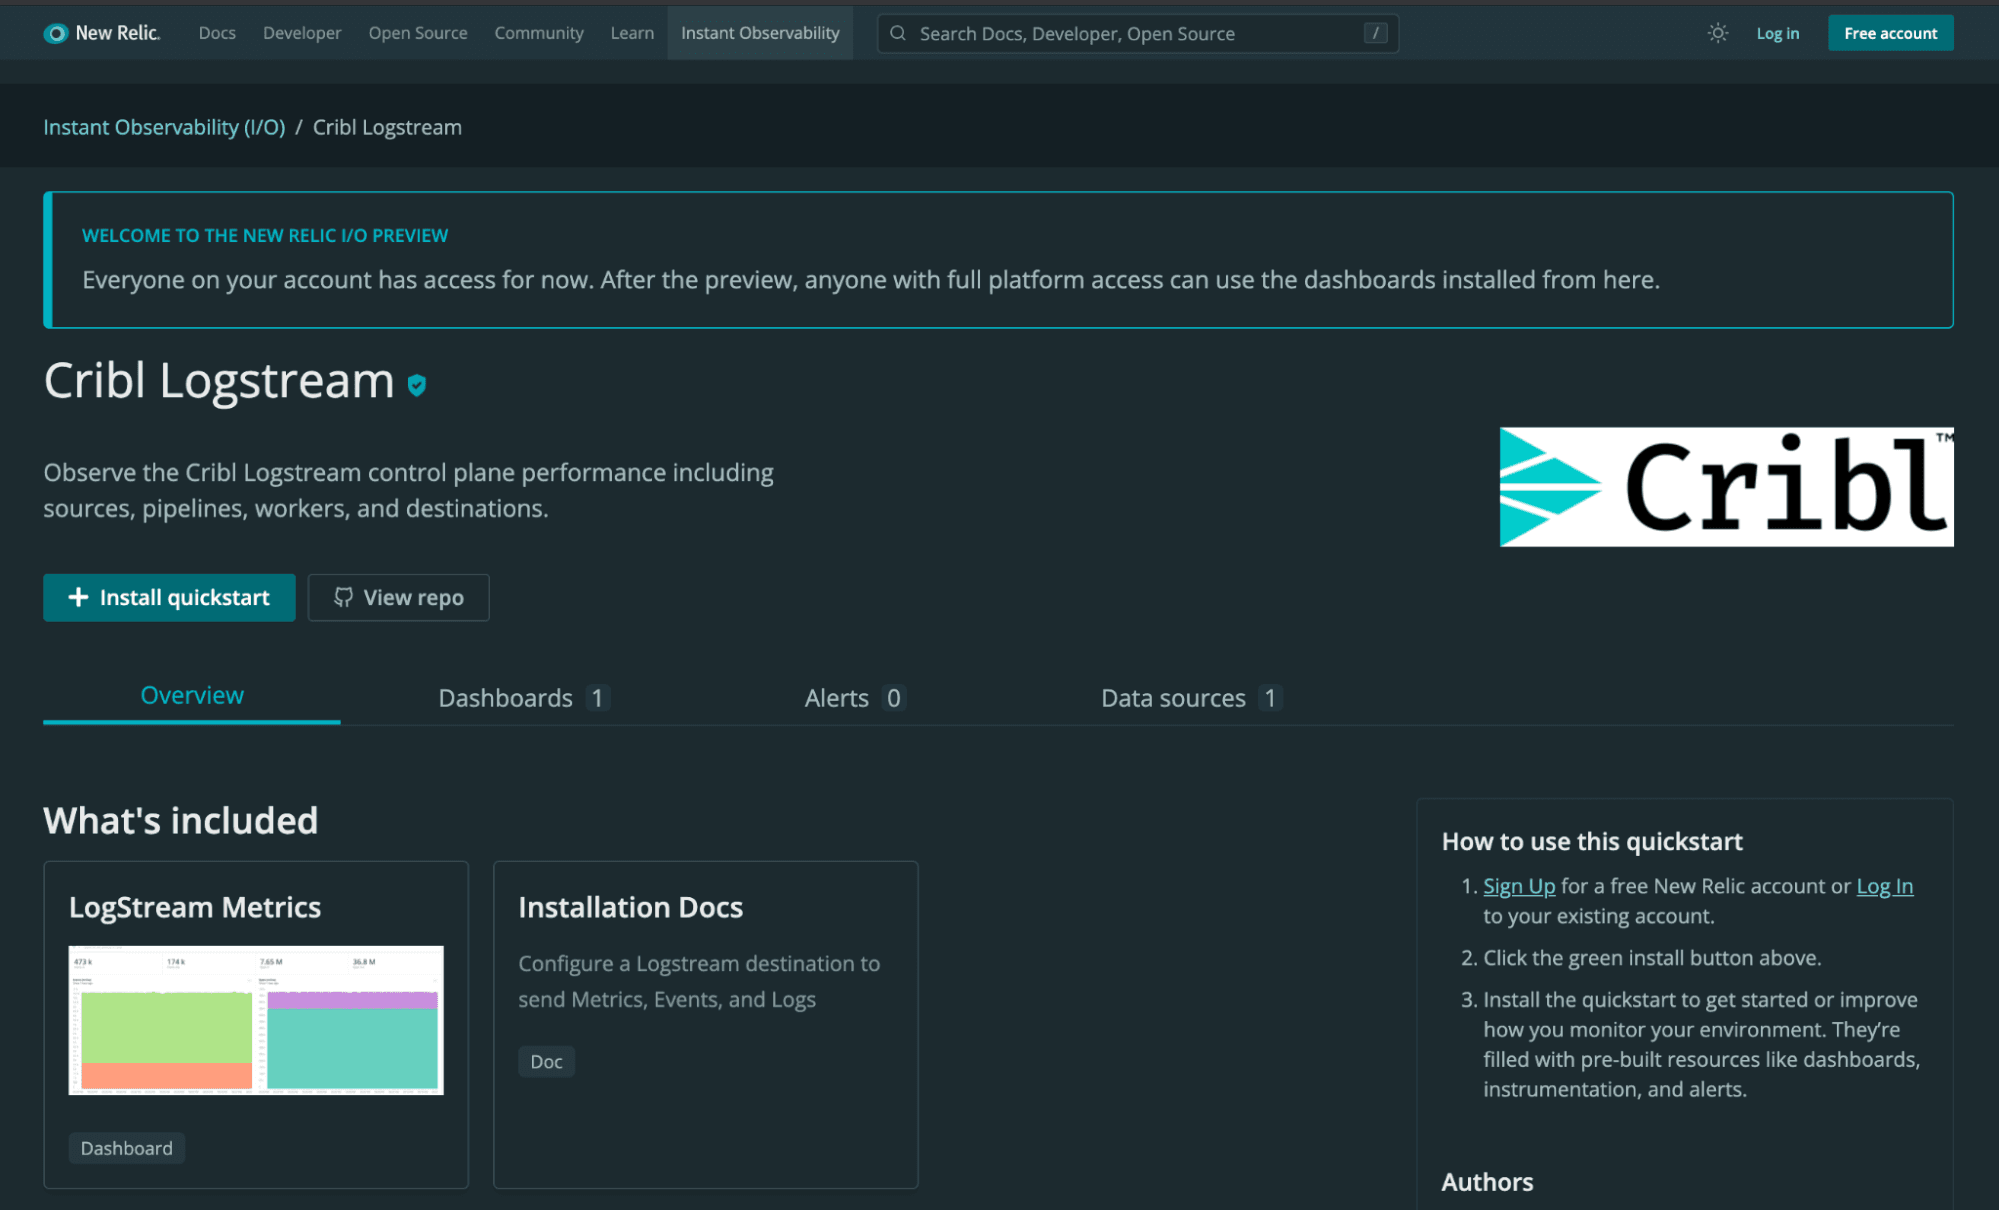
Task: Click the slash keyboard shortcut badge
Action: point(1375,33)
